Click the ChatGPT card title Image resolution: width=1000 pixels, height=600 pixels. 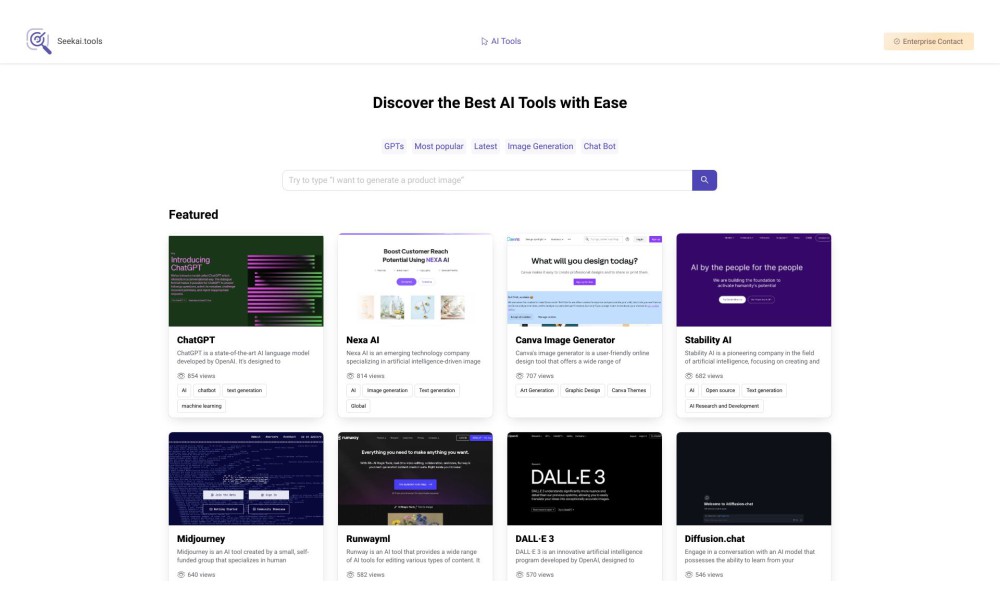pyautogui.click(x=196, y=340)
